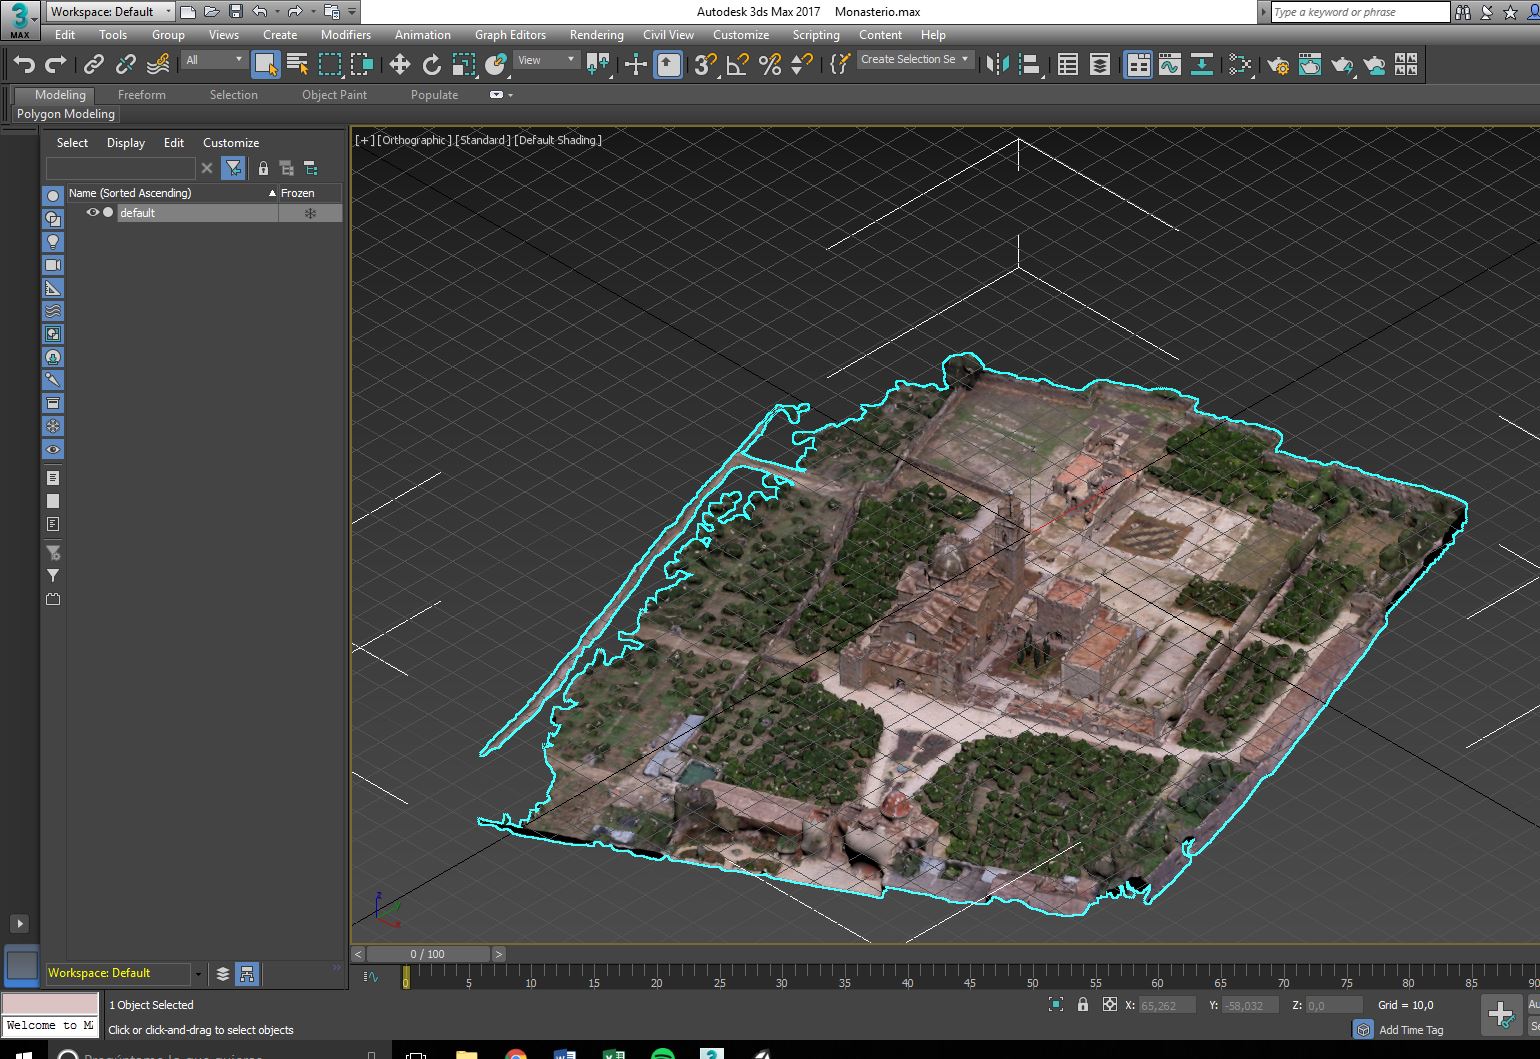Click the Undo arrow in main toolbar

point(24,65)
